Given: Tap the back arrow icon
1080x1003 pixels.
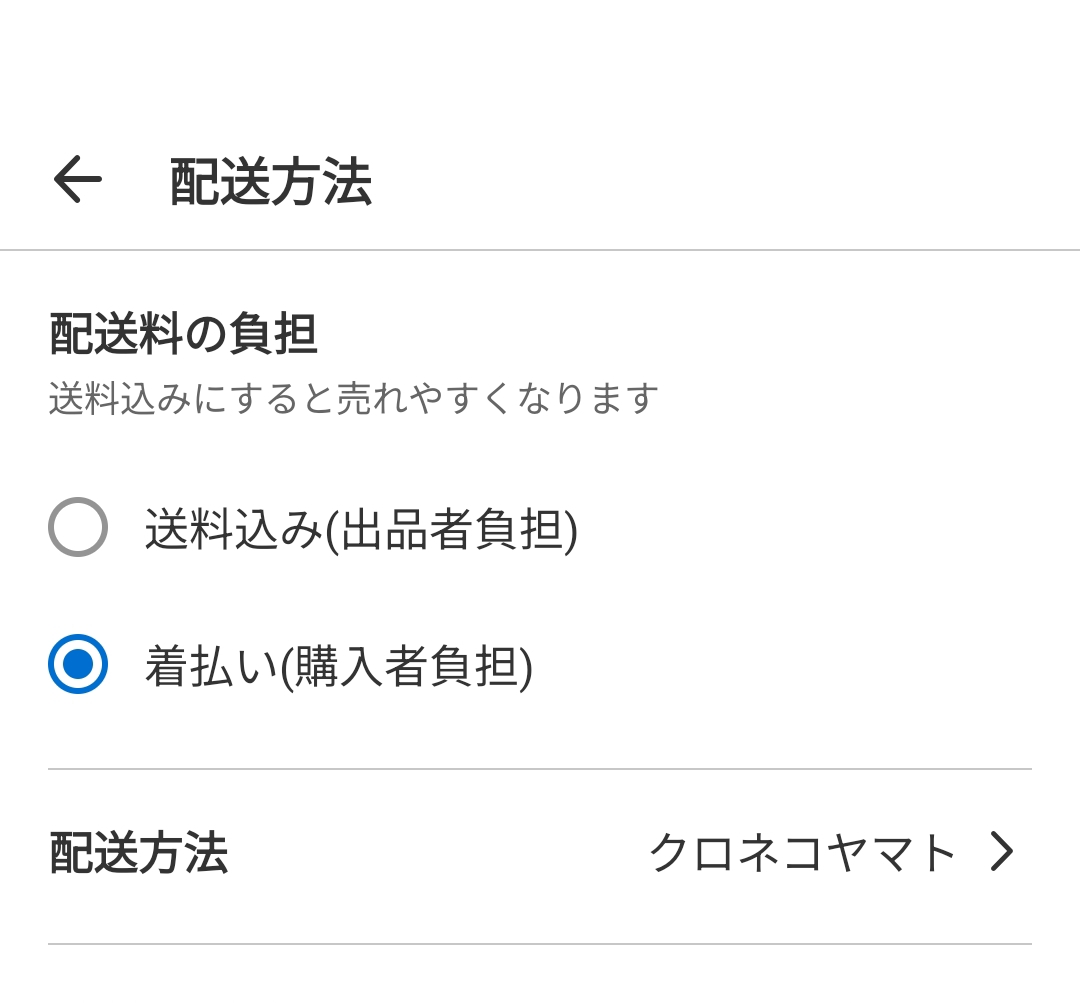Looking at the screenshot, I should (77, 181).
